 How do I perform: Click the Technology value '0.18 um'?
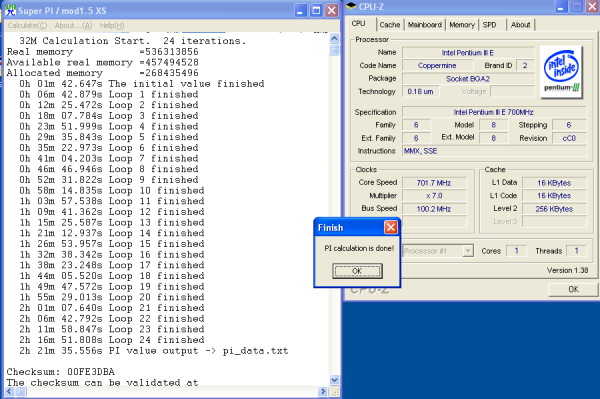[421, 91]
